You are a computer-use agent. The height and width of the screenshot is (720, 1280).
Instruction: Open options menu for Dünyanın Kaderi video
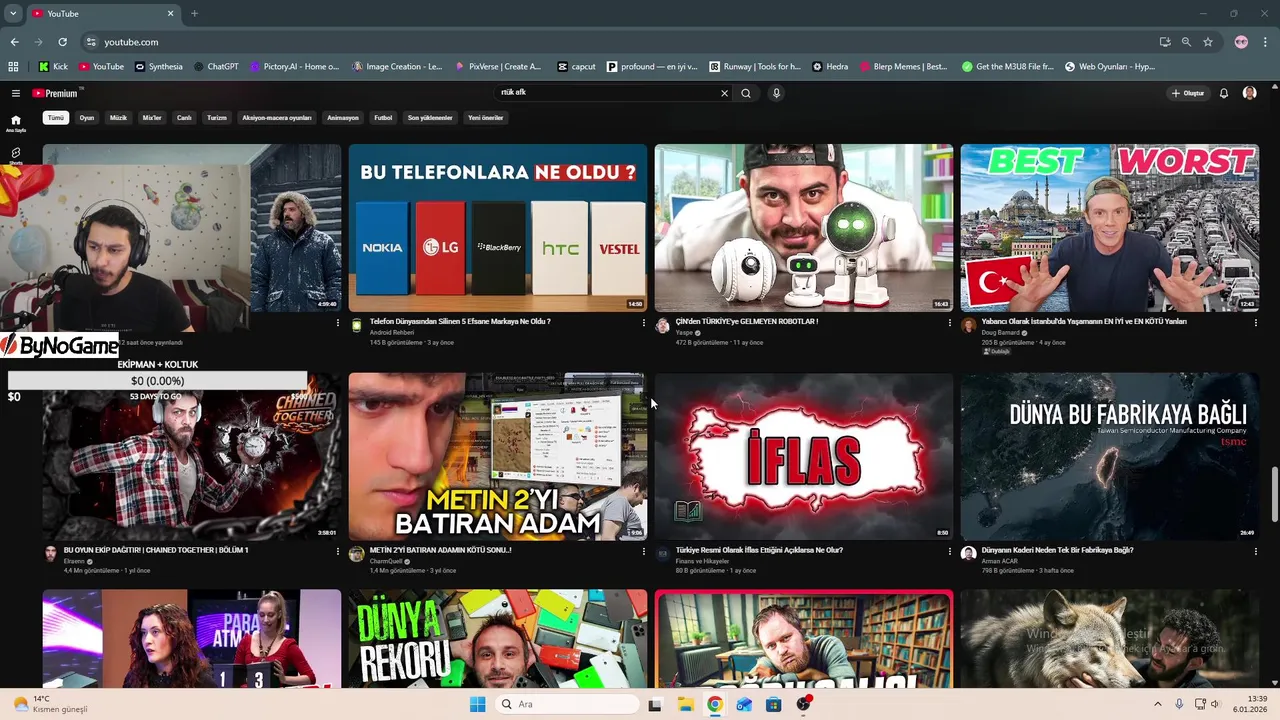click(x=1255, y=551)
